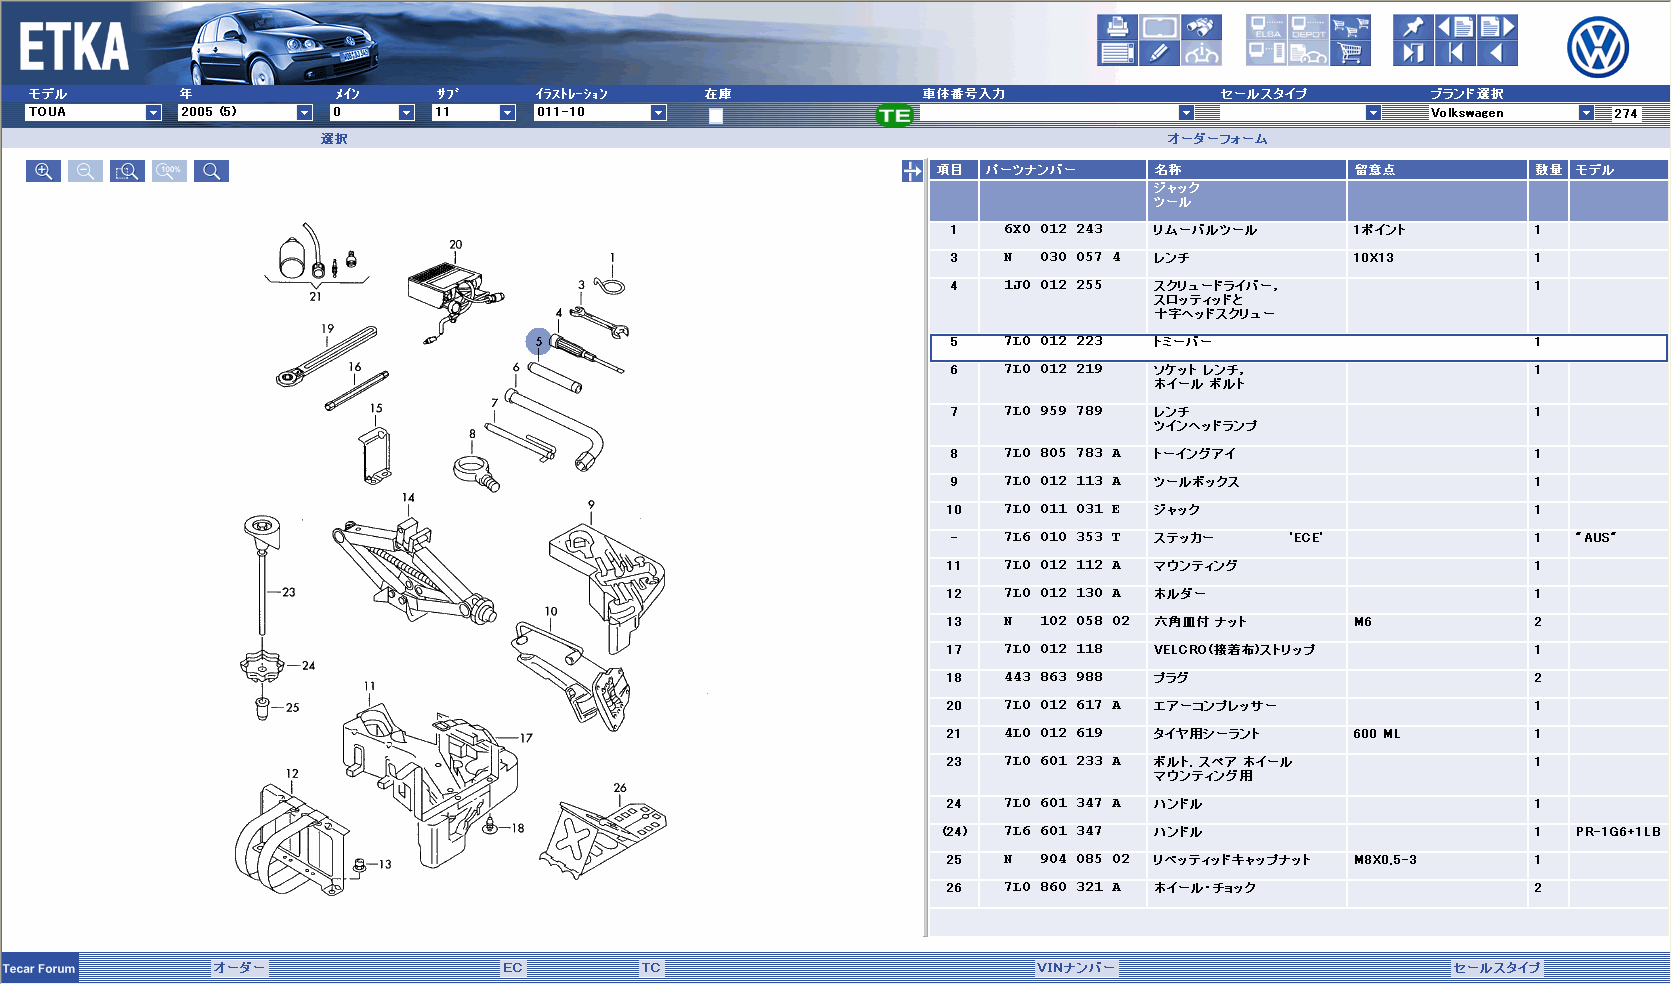Click the single left arrow back icon
This screenshot has width=1672, height=985.
tap(1497, 53)
